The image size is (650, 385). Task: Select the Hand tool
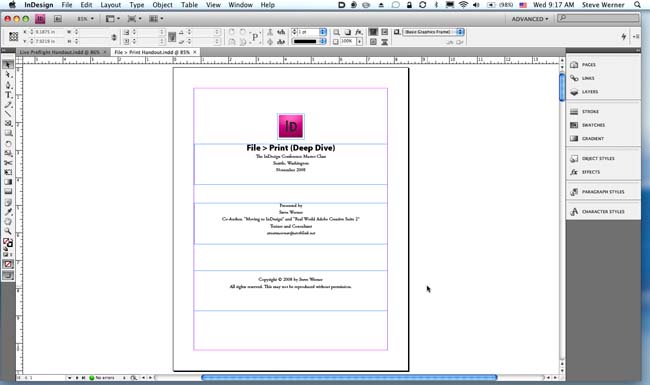pyautogui.click(x=8, y=222)
